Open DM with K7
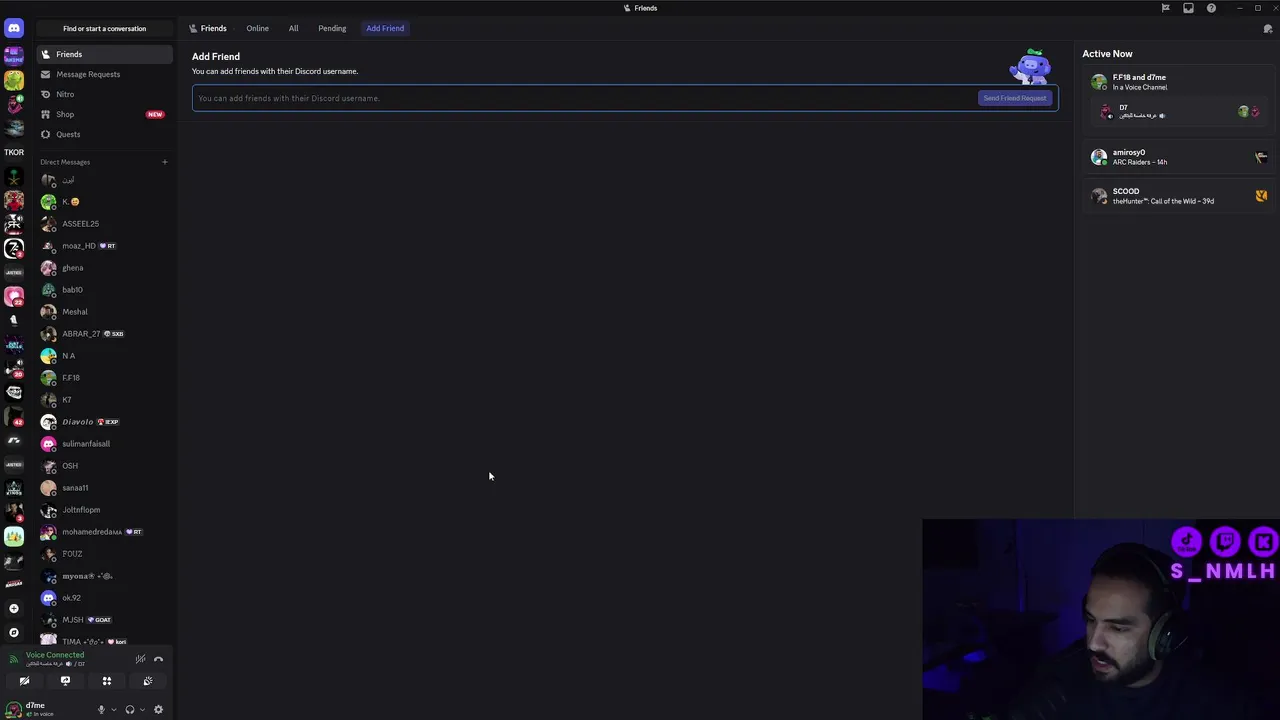Viewport: 1280px width, 720px height. (x=105, y=400)
